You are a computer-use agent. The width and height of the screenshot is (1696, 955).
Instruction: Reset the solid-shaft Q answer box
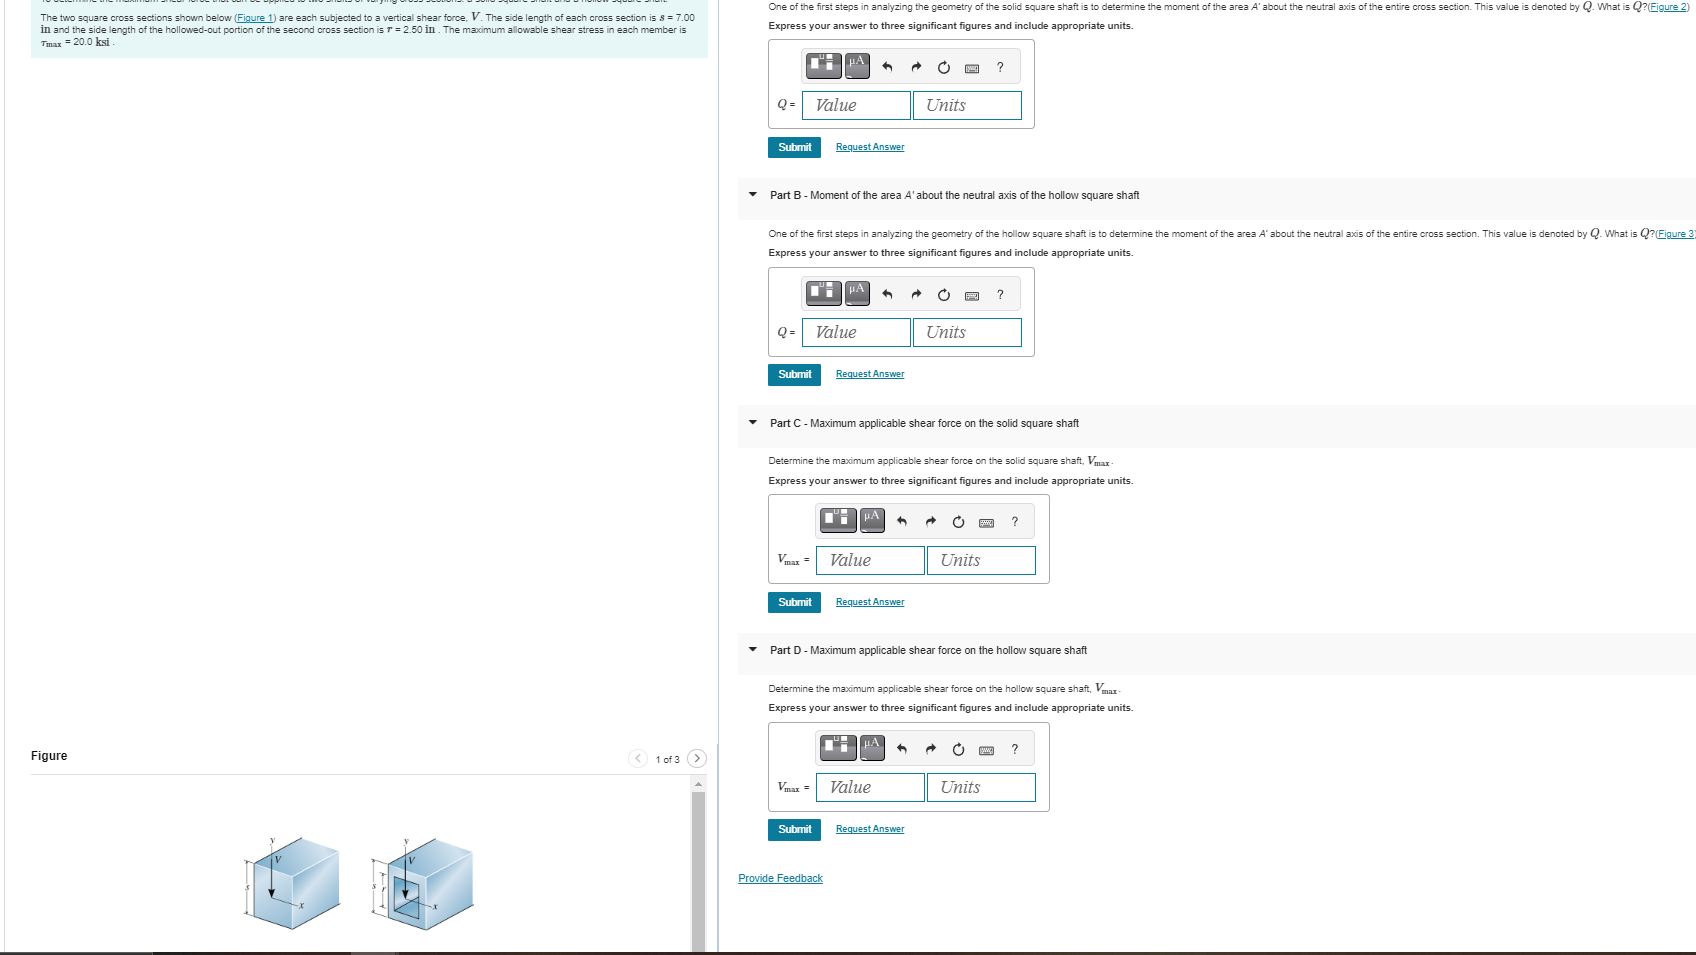(x=943, y=67)
